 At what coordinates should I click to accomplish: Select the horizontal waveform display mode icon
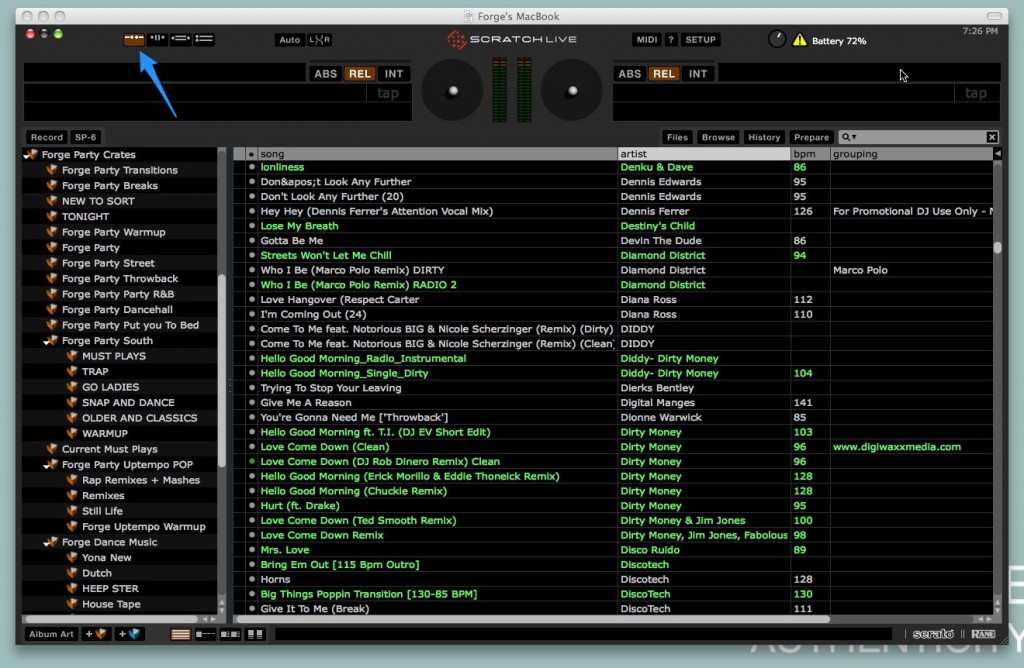pos(179,38)
